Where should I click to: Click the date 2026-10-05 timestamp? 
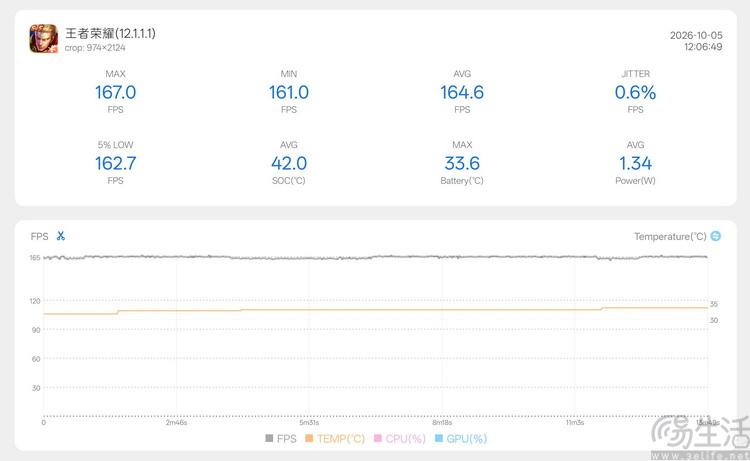pos(696,35)
